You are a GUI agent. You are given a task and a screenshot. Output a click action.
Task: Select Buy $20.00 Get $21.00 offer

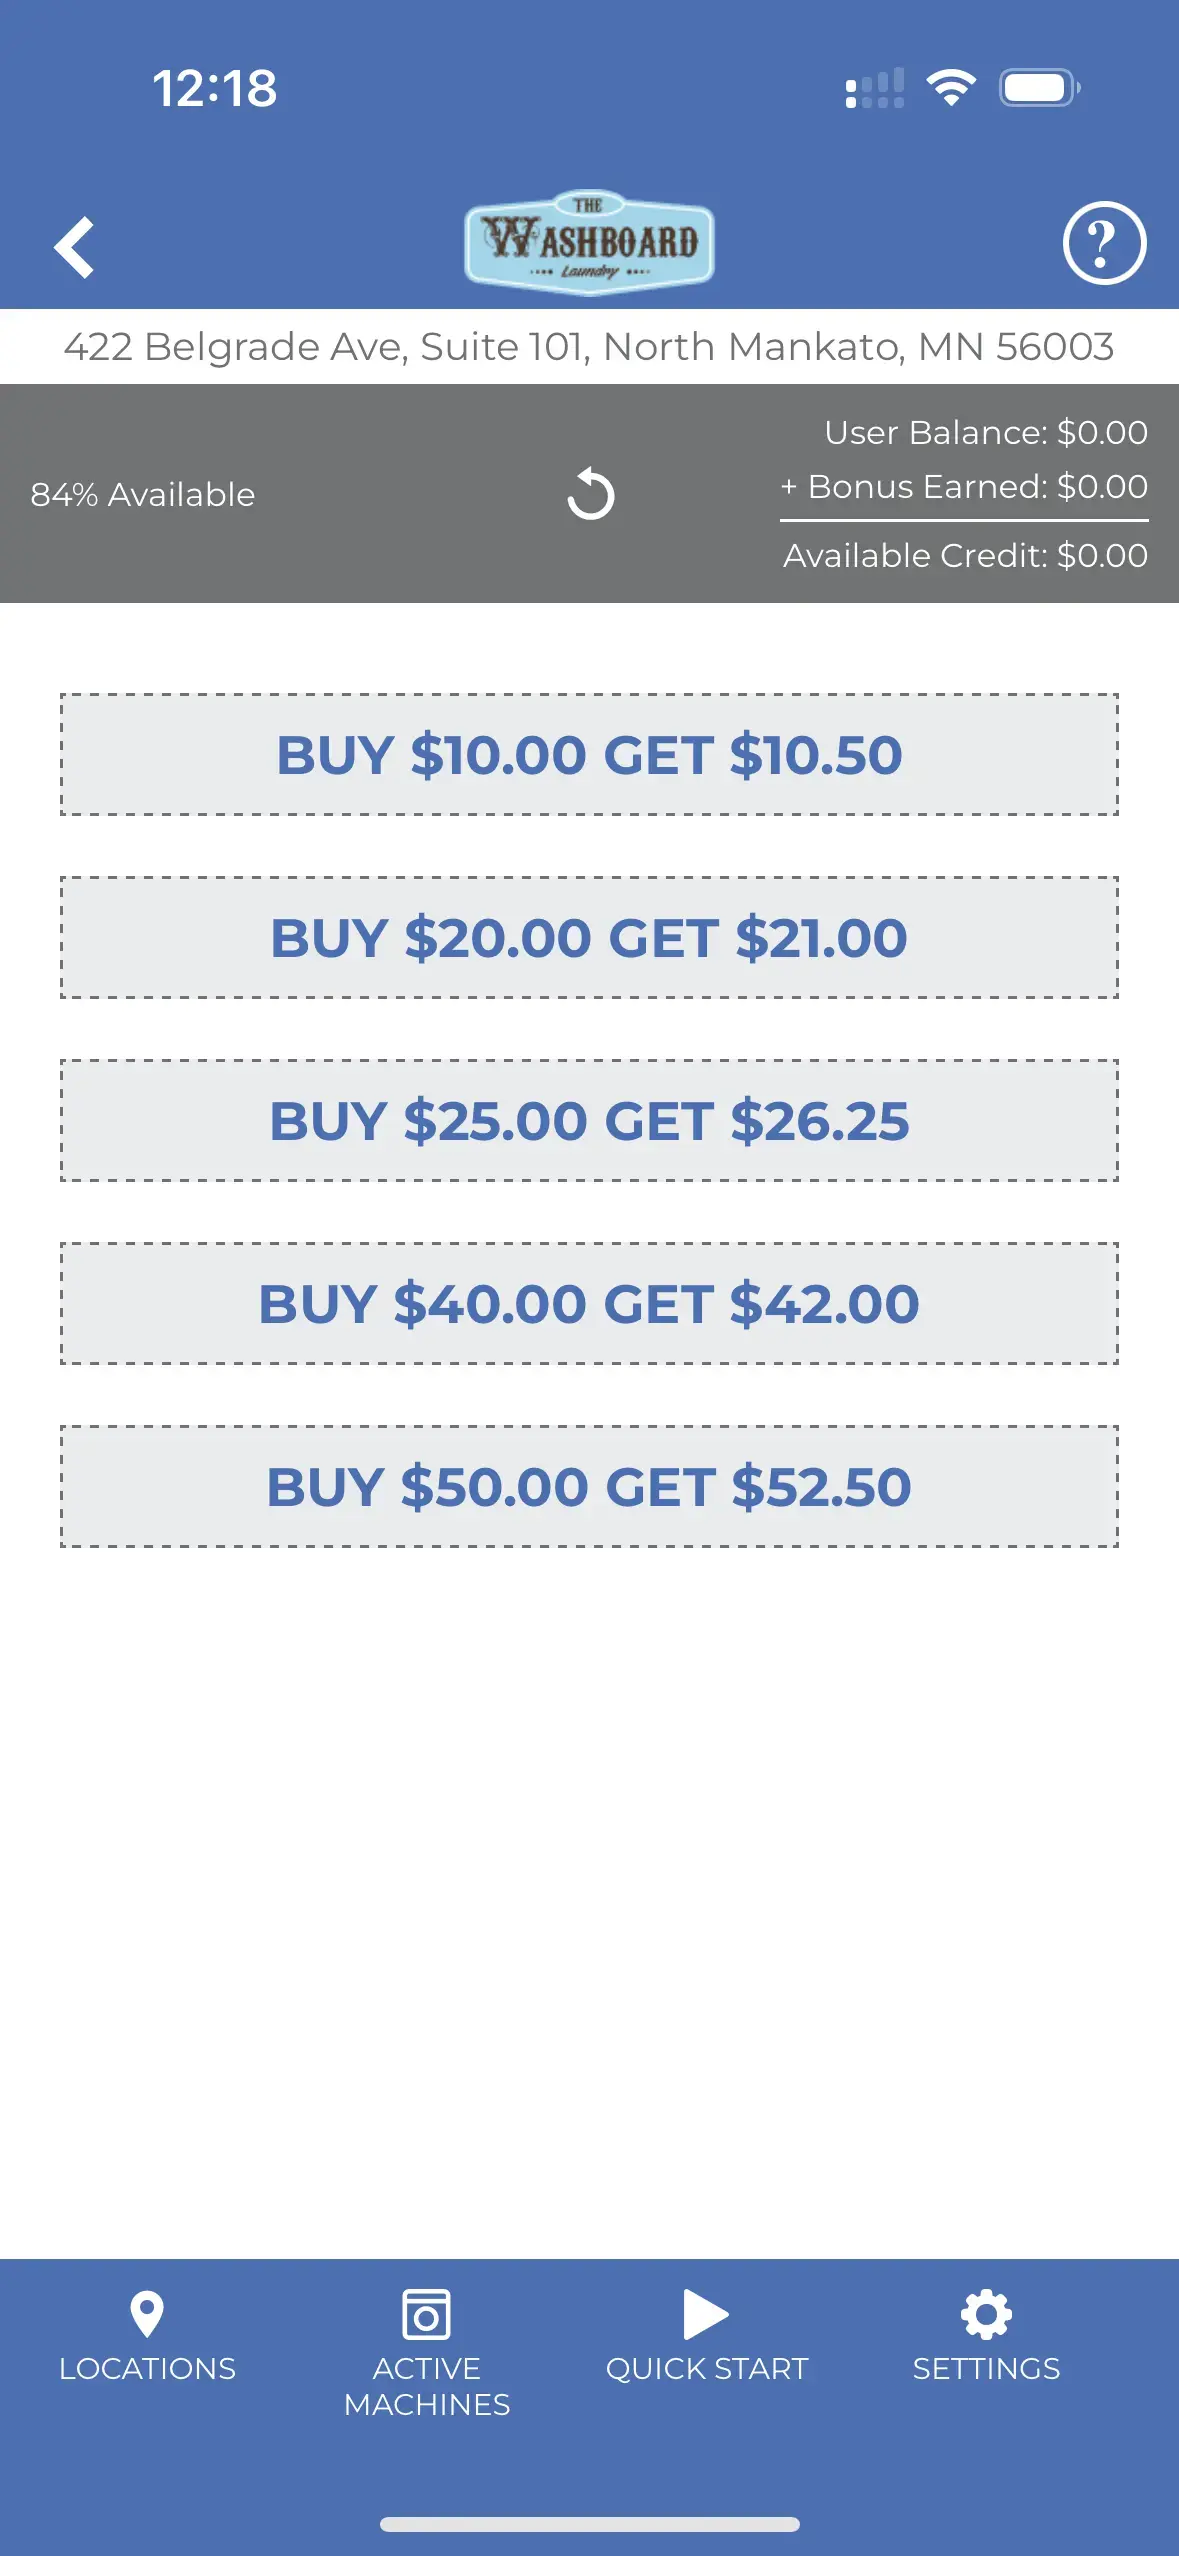pyautogui.click(x=589, y=938)
